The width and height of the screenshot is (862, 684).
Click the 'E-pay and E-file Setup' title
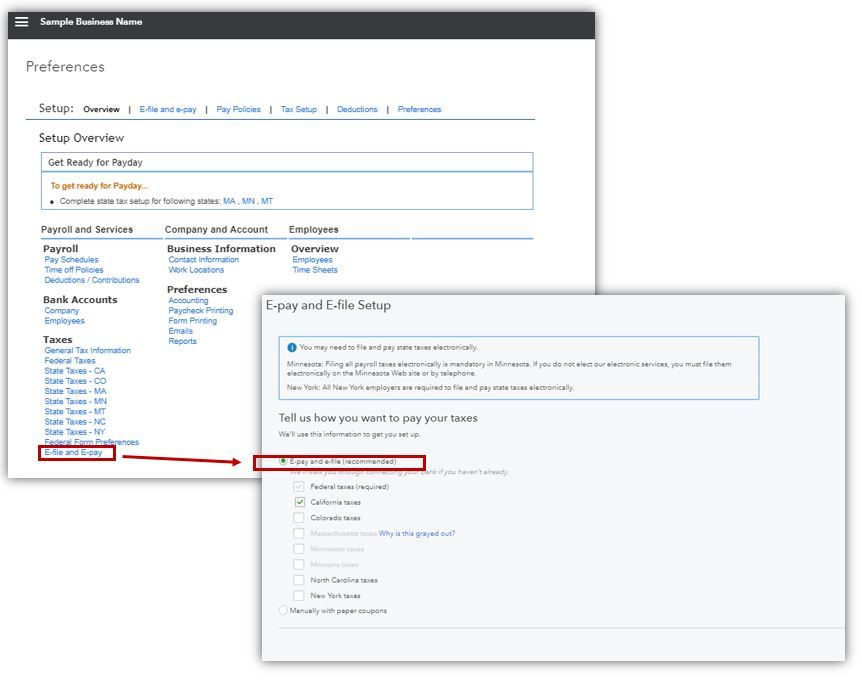[328, 305]
